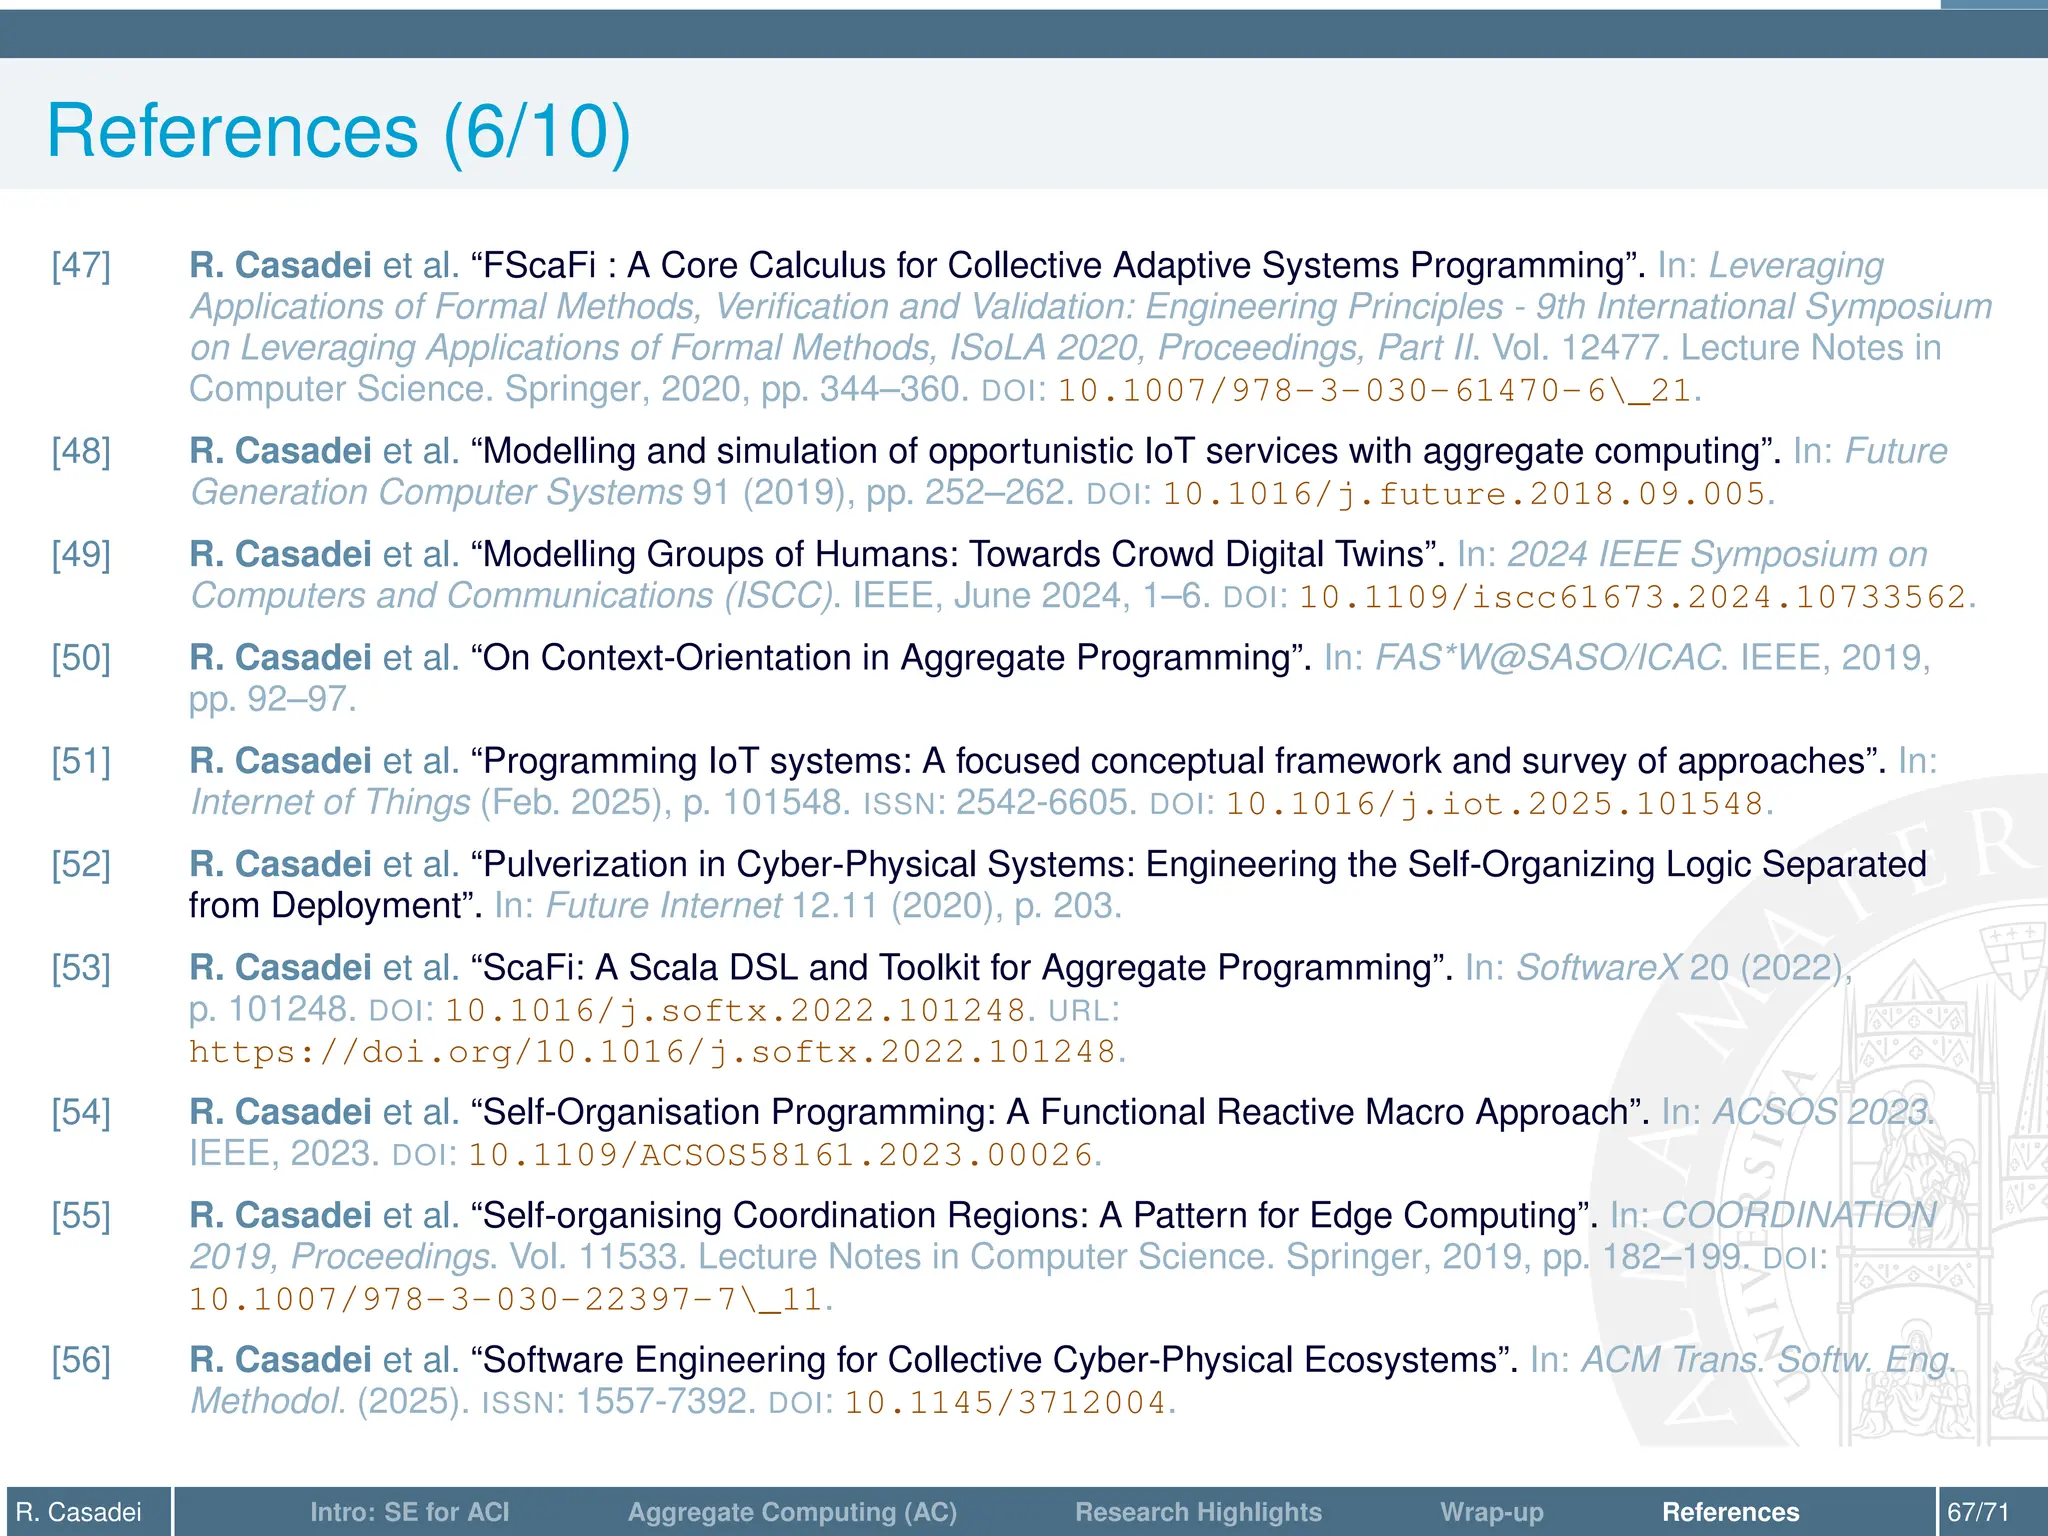The image size is (2048, 1536).
Task: Open the Wrap-up section
Action: 1491,1512
